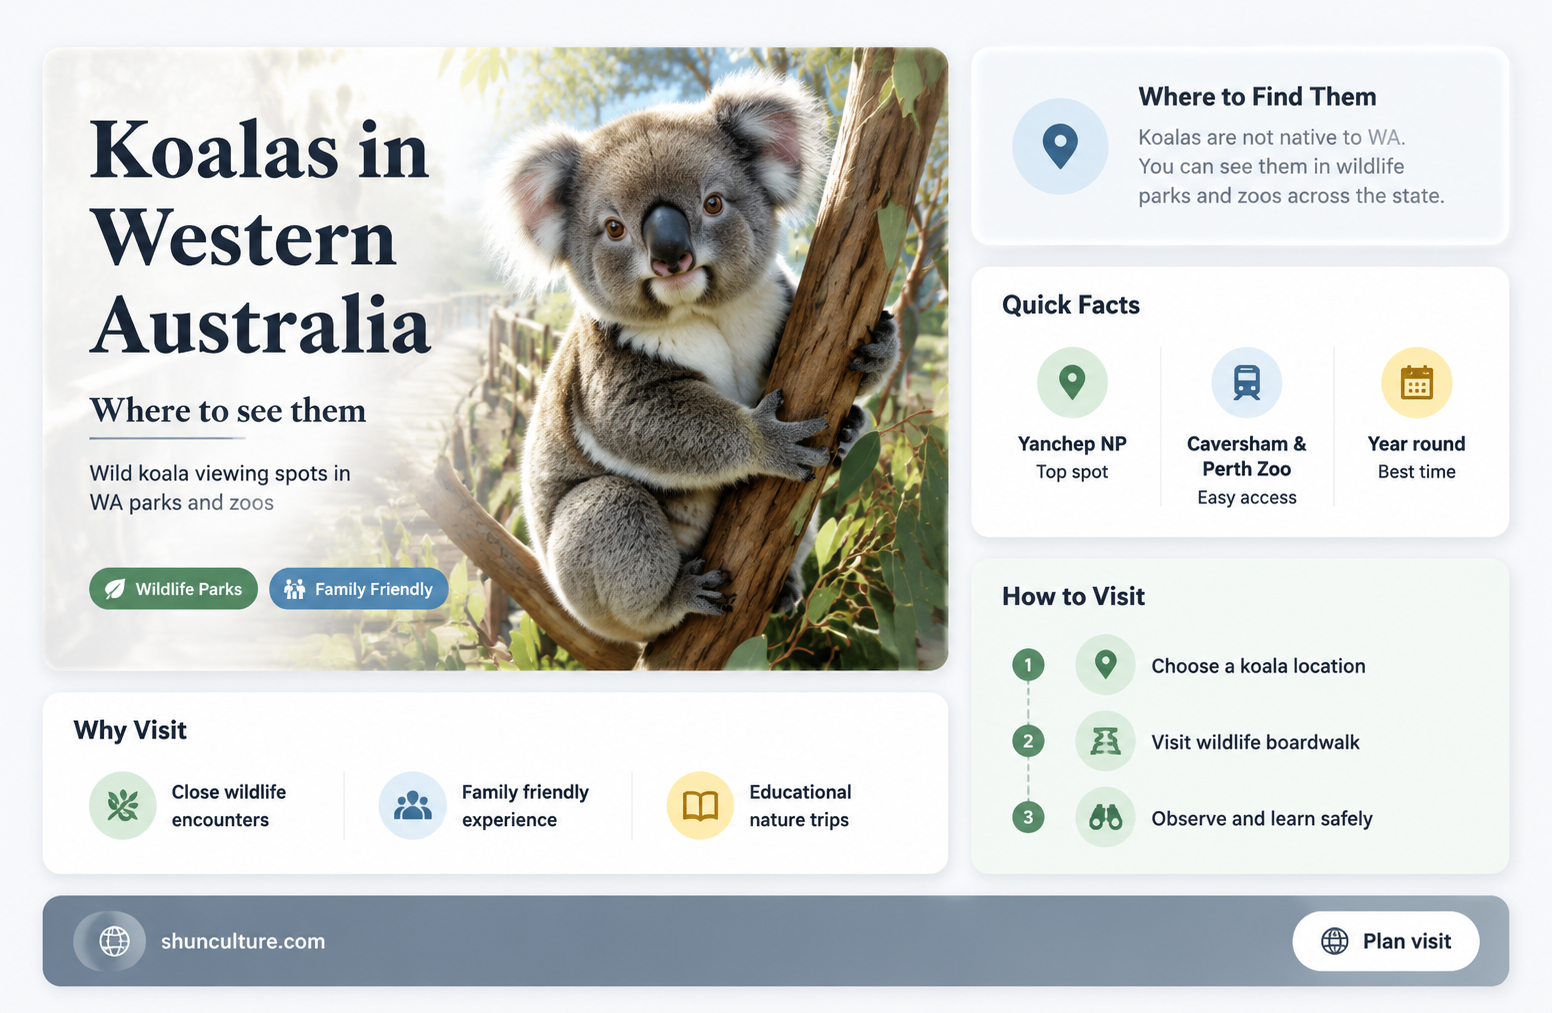The width and height of the screenshot is (1552, 1013).
Task: Click the Year round label
Action: coord(1416,444)
